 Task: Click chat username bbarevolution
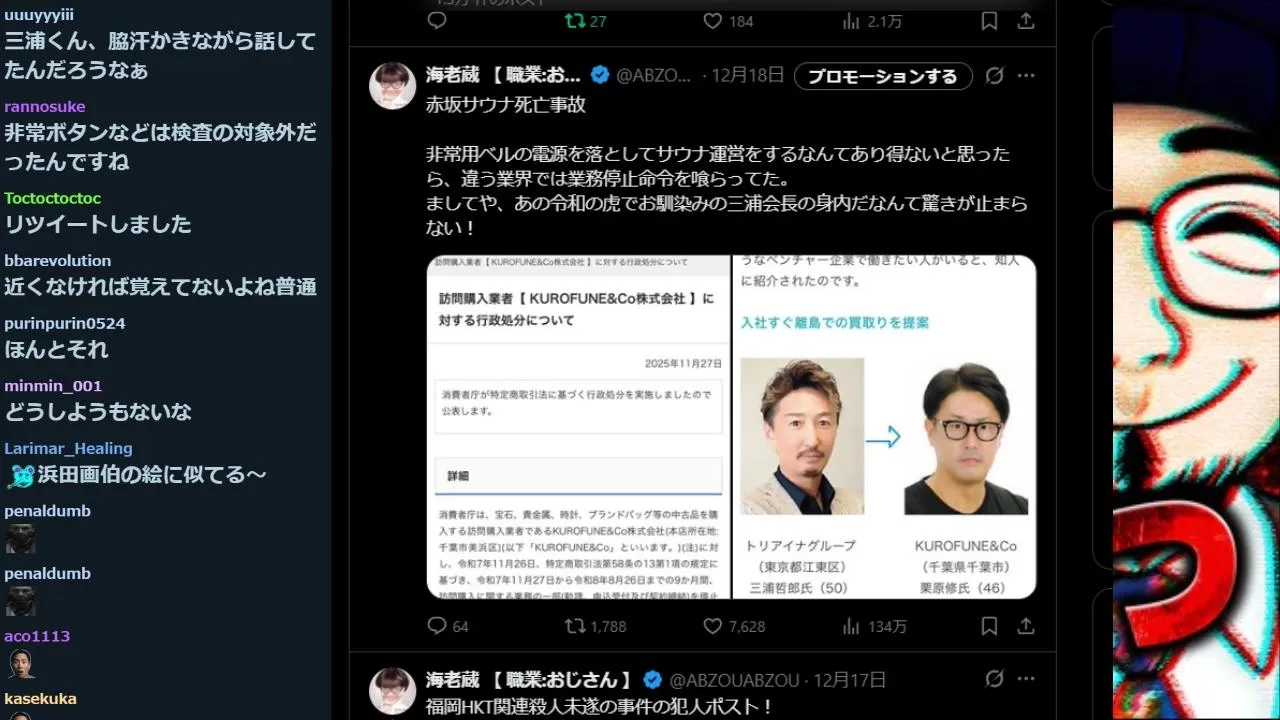pyautogui.click(x=58, y=261)
